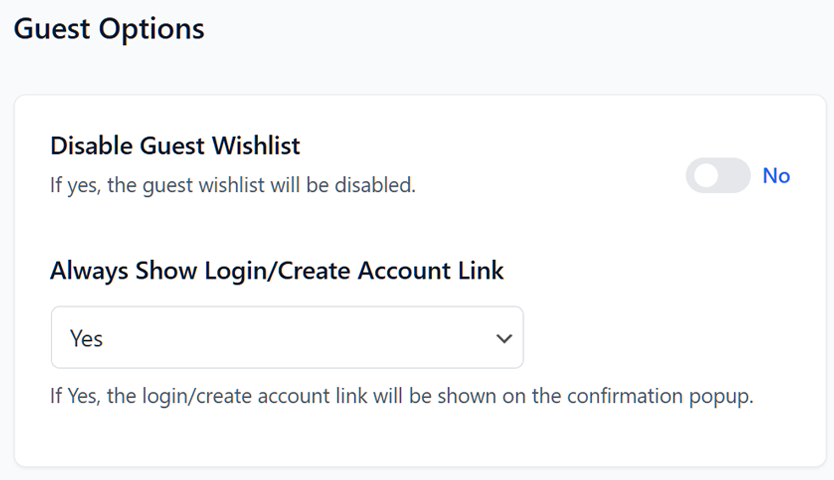Viewport: 834px width, 480px height.
Task: Open the Always Show Login/Create Account Link dropdown
Action: point(287,338)
